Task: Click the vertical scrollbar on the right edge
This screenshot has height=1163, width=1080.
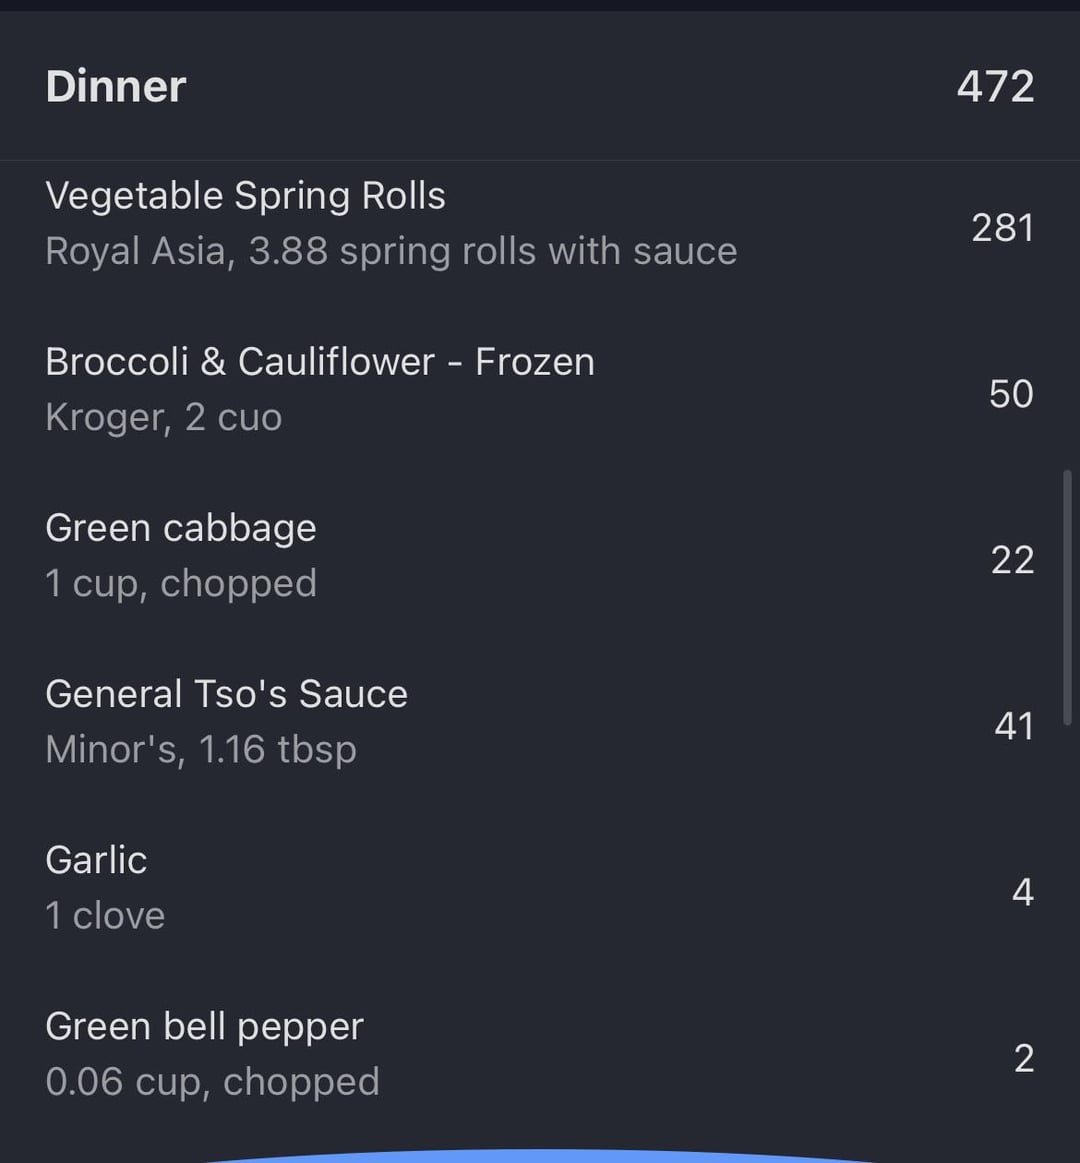Action: (1067, 598)
